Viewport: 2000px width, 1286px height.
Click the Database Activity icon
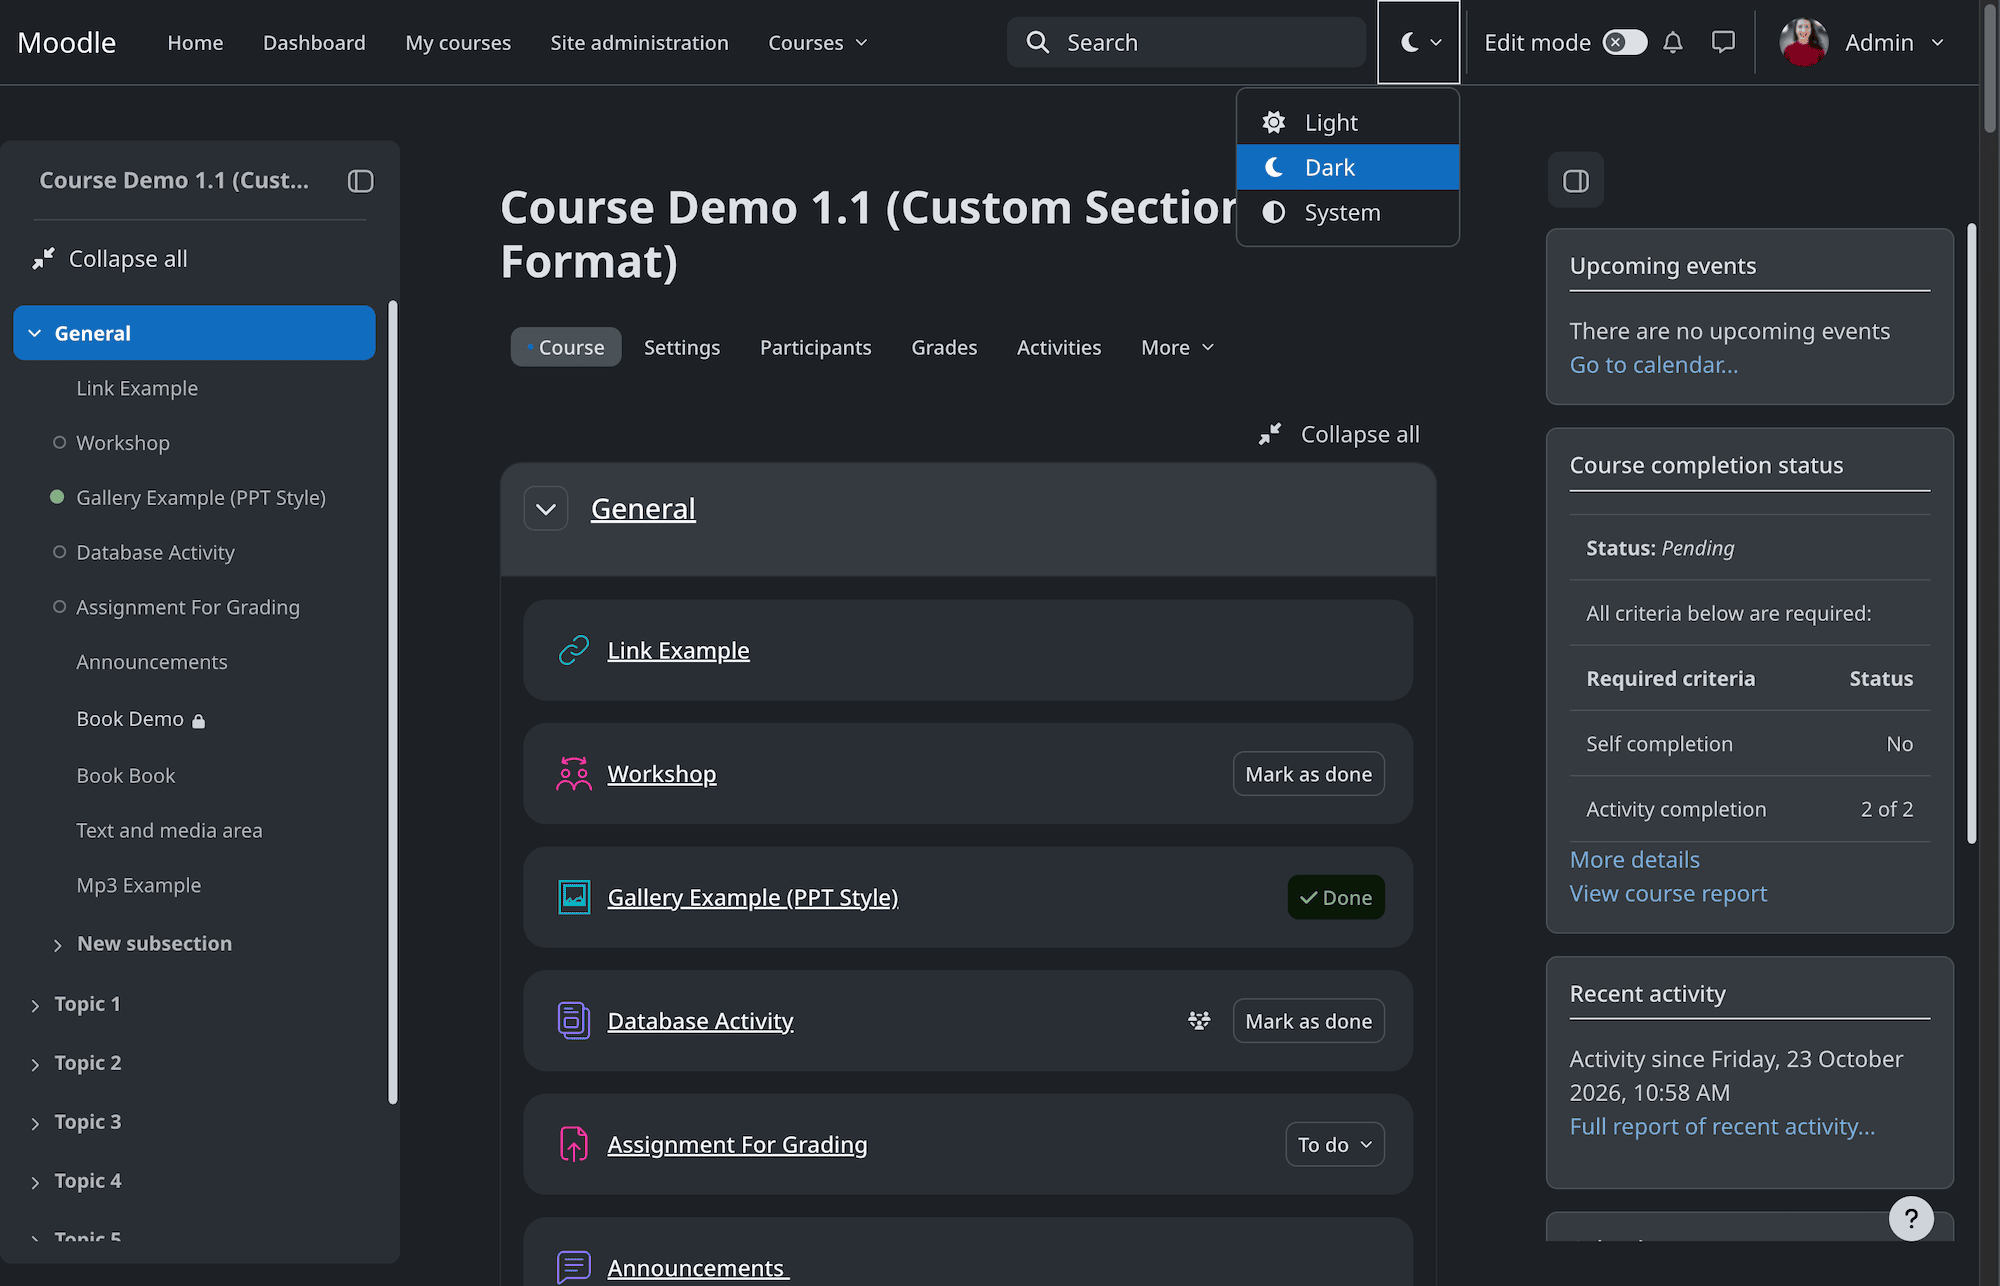(x=574, y=1021)
